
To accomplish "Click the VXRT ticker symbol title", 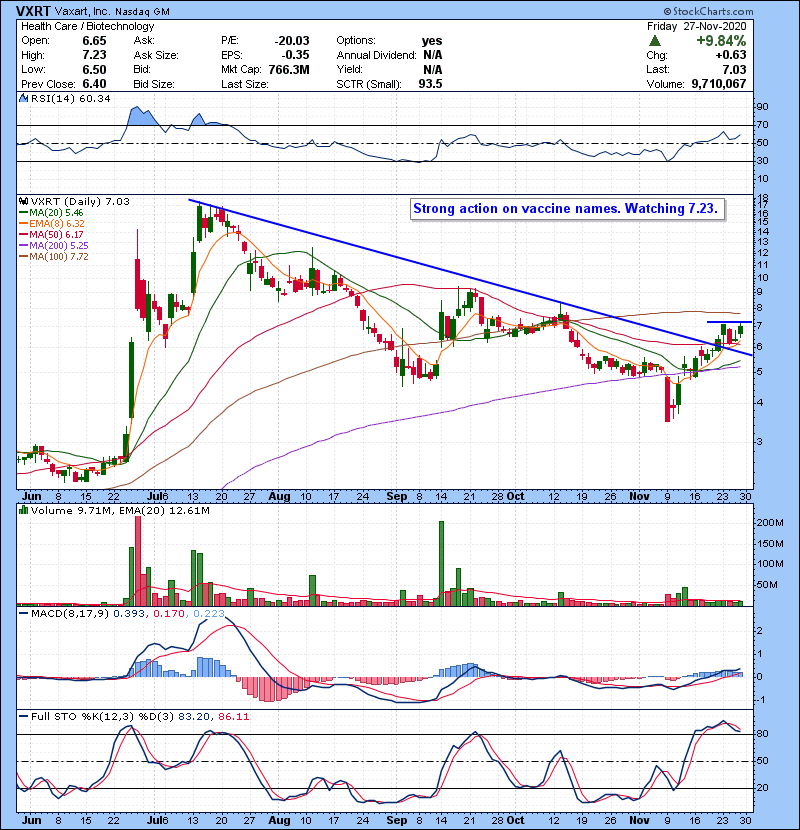I will pos(34,11).
